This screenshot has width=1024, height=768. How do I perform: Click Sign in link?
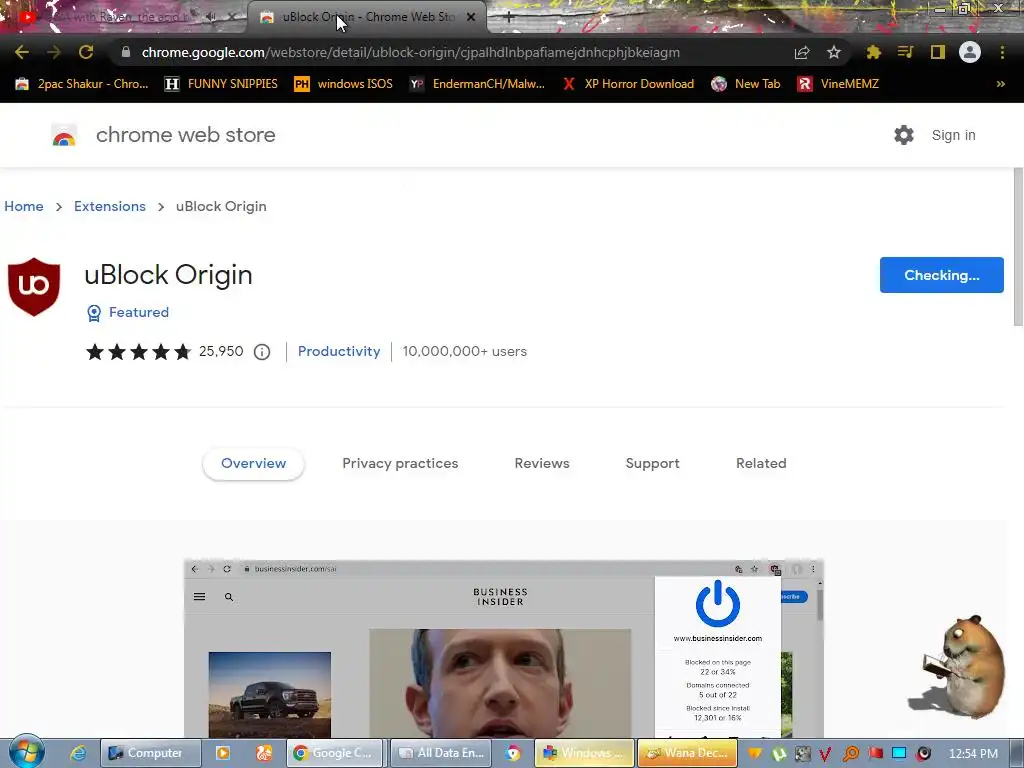coord(953,135)
